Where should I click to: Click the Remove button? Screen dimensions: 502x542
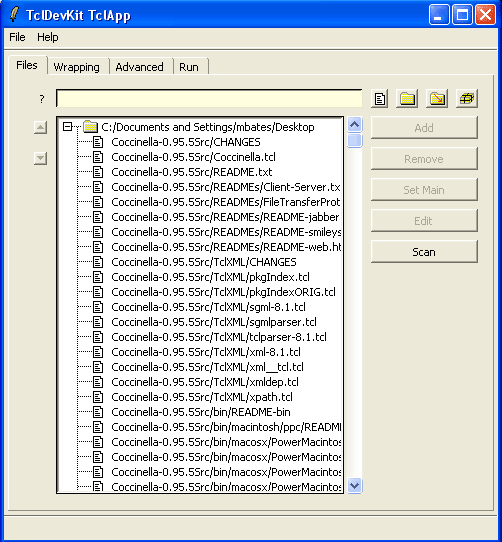(424, 159)
